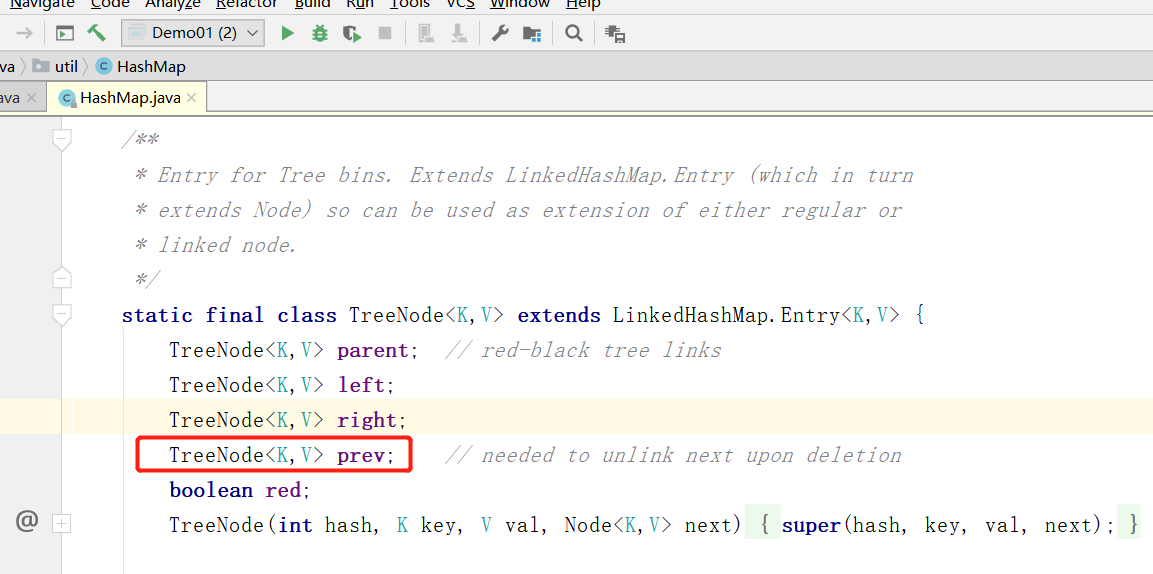The image size is (1153, 574).
Task: Open the Code menu
Action: coord(110,4)
